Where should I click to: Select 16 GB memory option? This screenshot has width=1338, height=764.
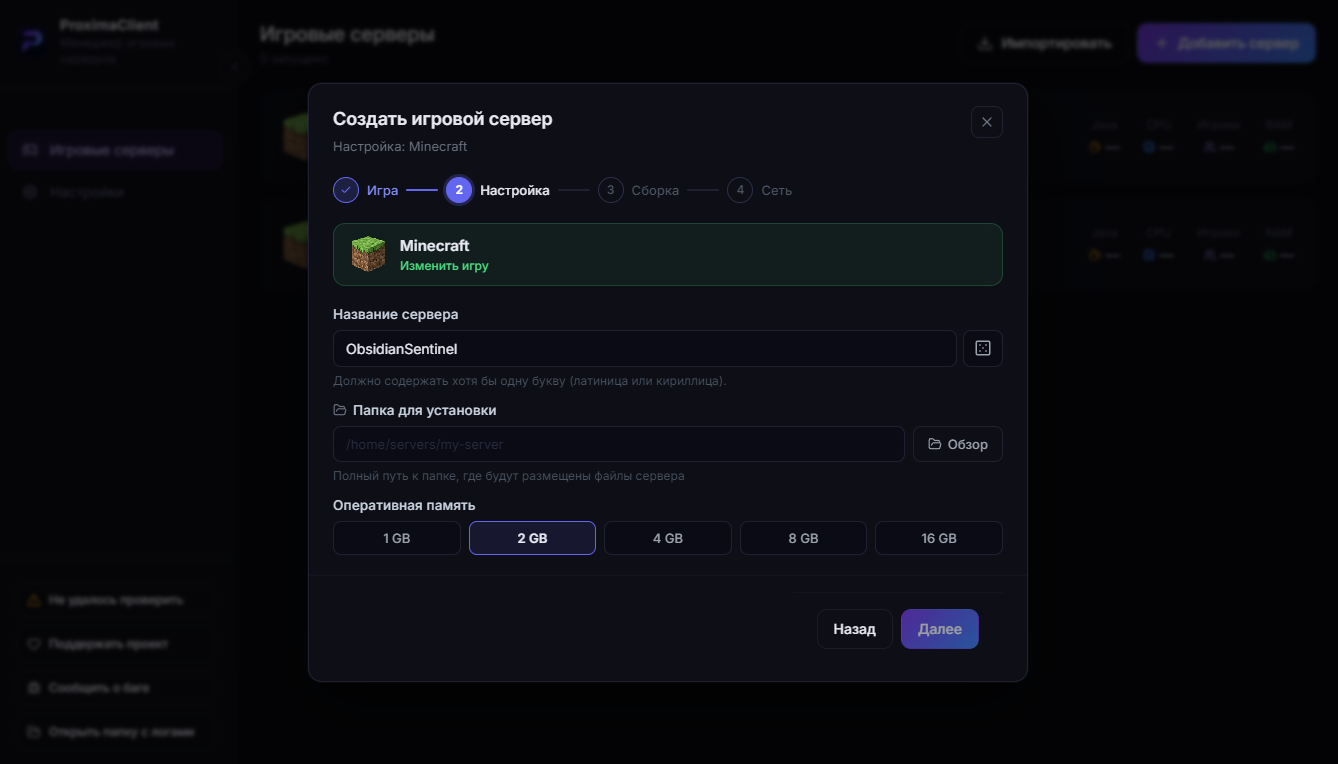coord(939,538)
